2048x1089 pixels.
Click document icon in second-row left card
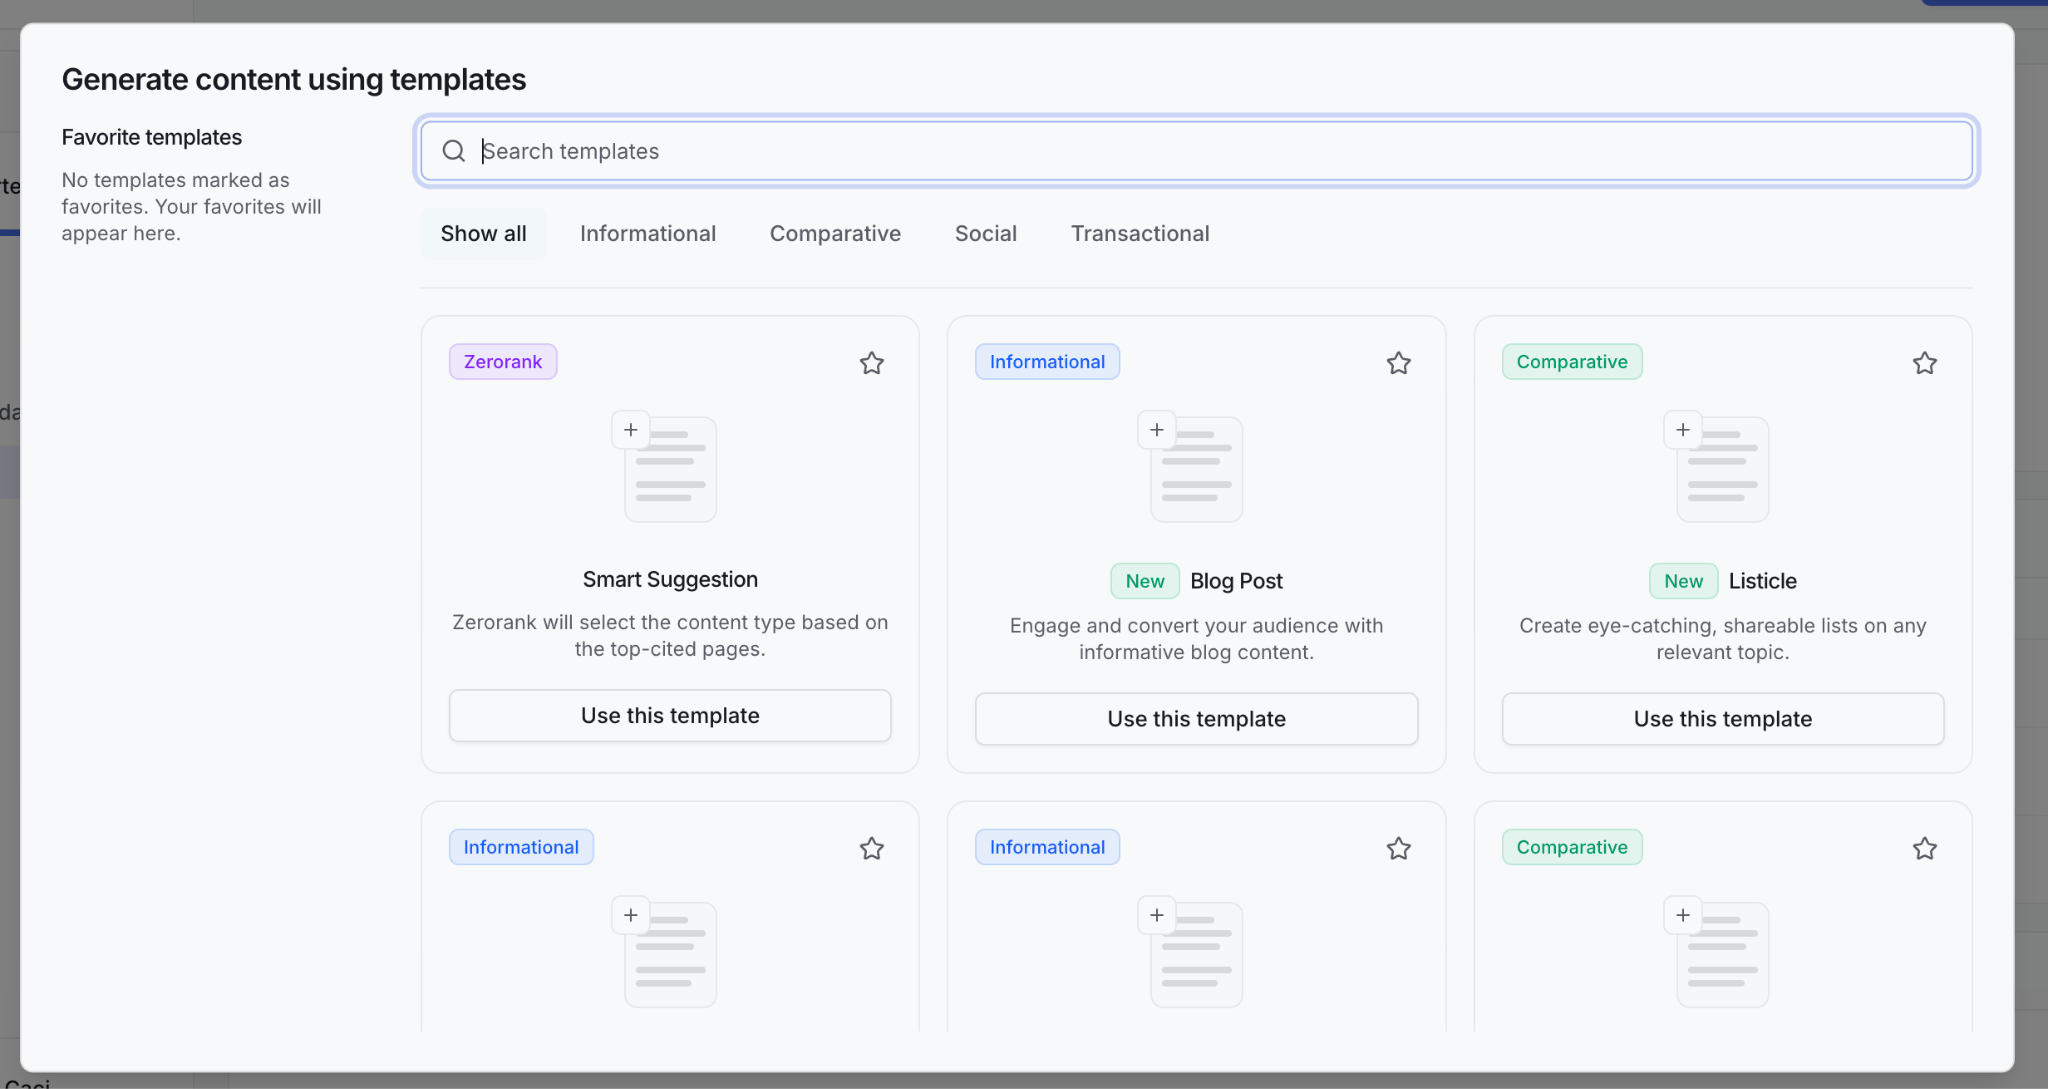pyautogui.click(x=665, y=952)
